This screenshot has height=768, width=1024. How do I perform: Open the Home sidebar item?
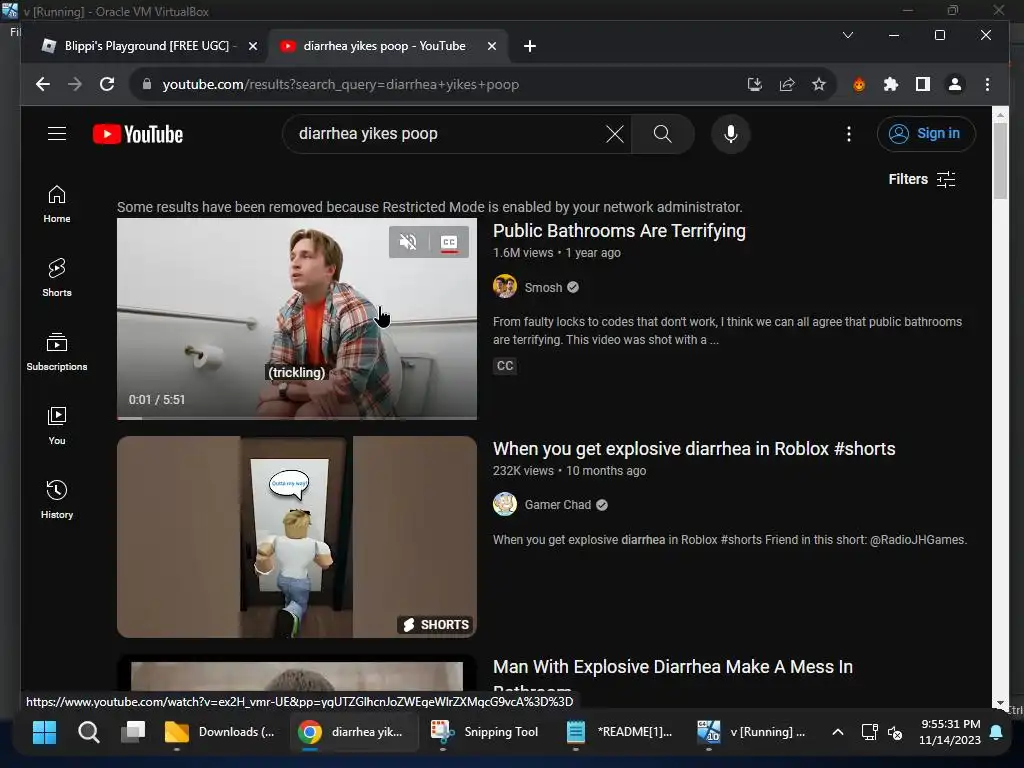pyautogui.click(x=57, y=204)
